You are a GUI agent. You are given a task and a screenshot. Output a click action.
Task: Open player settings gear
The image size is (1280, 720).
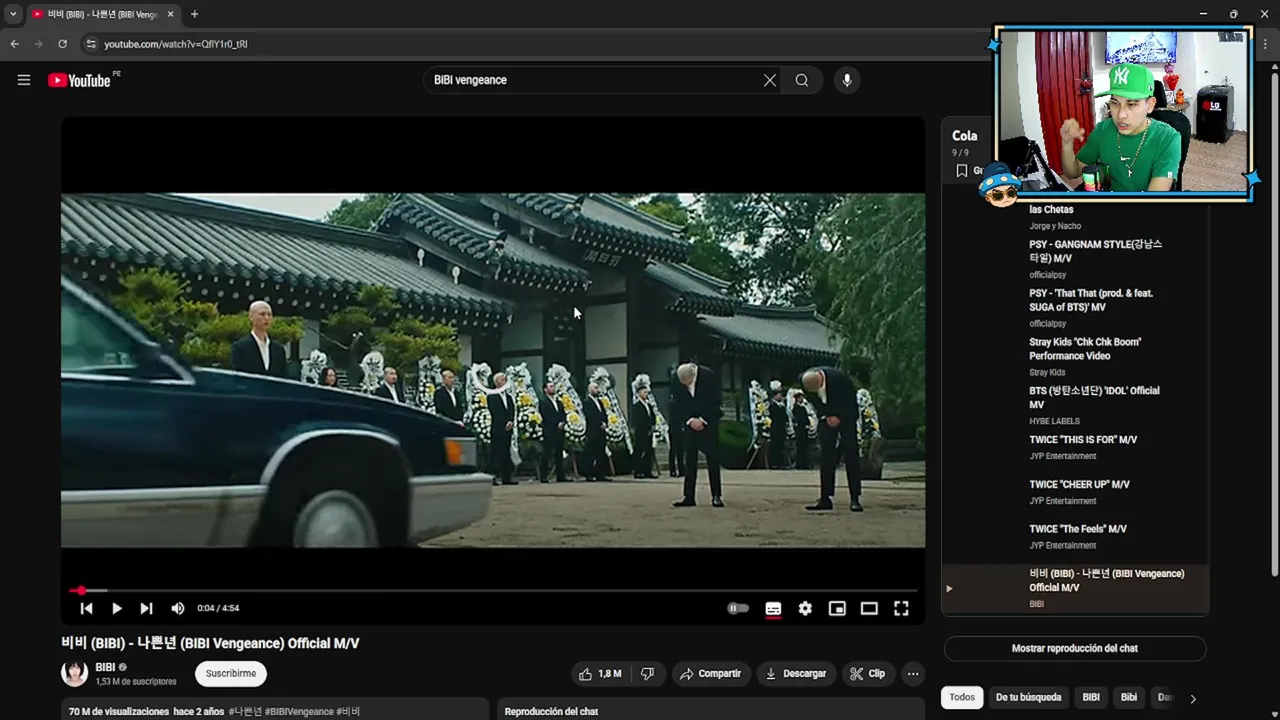click(805, 608)
